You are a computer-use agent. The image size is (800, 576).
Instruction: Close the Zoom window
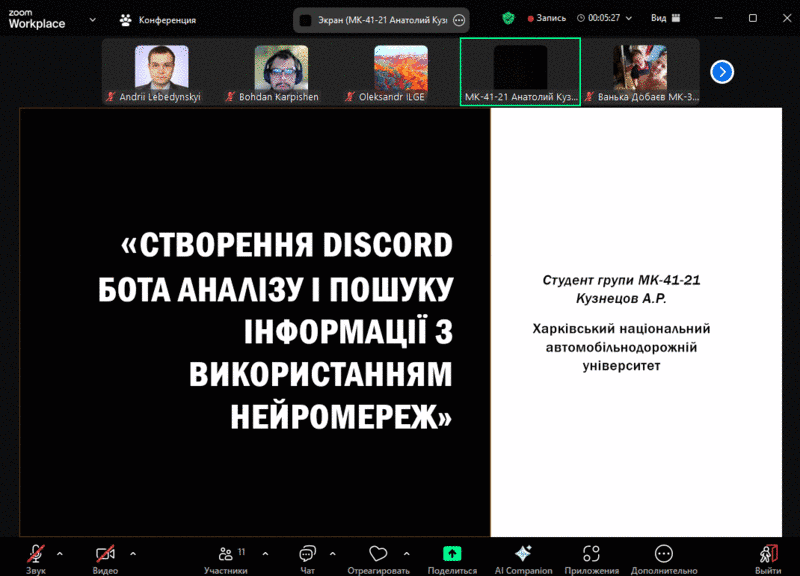pyautogui.click(x=787, y=18)
